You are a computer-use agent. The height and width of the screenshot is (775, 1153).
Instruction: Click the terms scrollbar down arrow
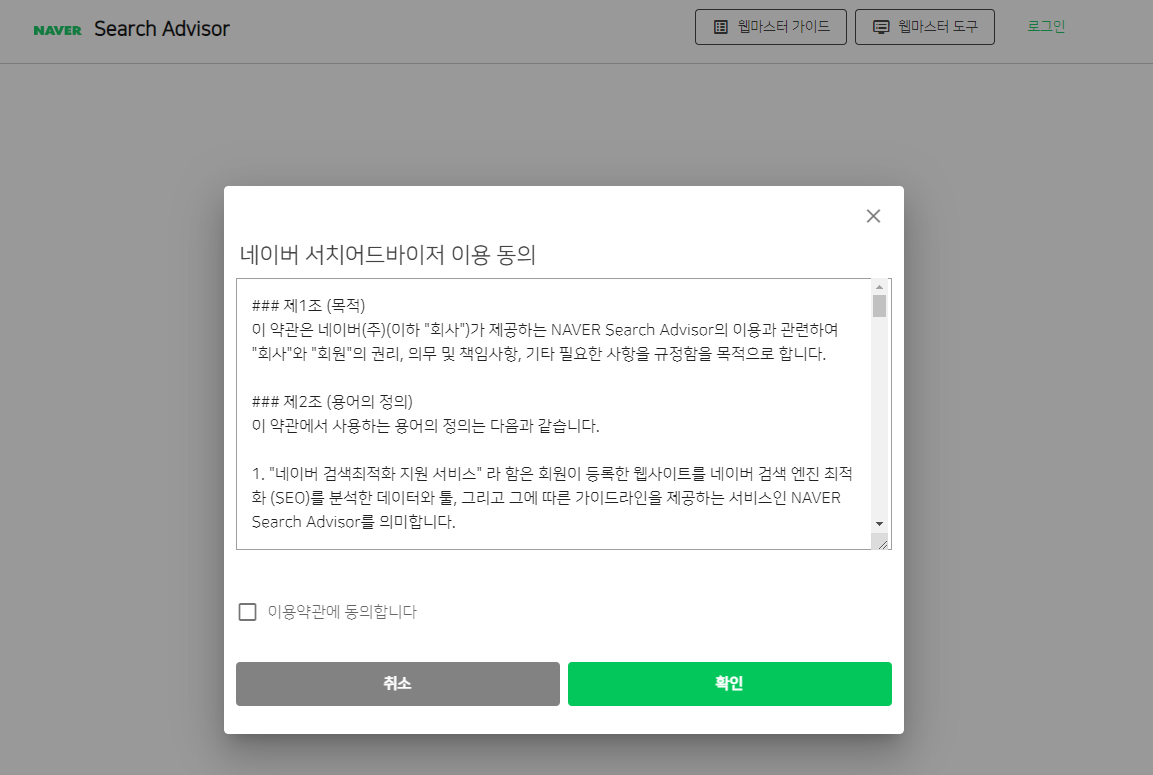pos(879,524)
